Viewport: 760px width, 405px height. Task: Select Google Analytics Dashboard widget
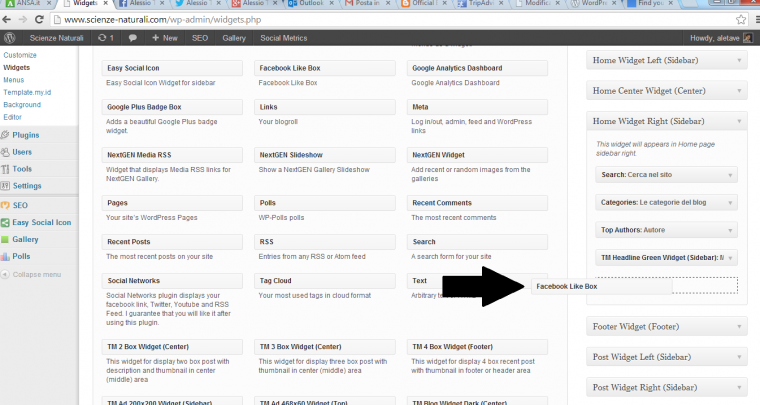477,68
